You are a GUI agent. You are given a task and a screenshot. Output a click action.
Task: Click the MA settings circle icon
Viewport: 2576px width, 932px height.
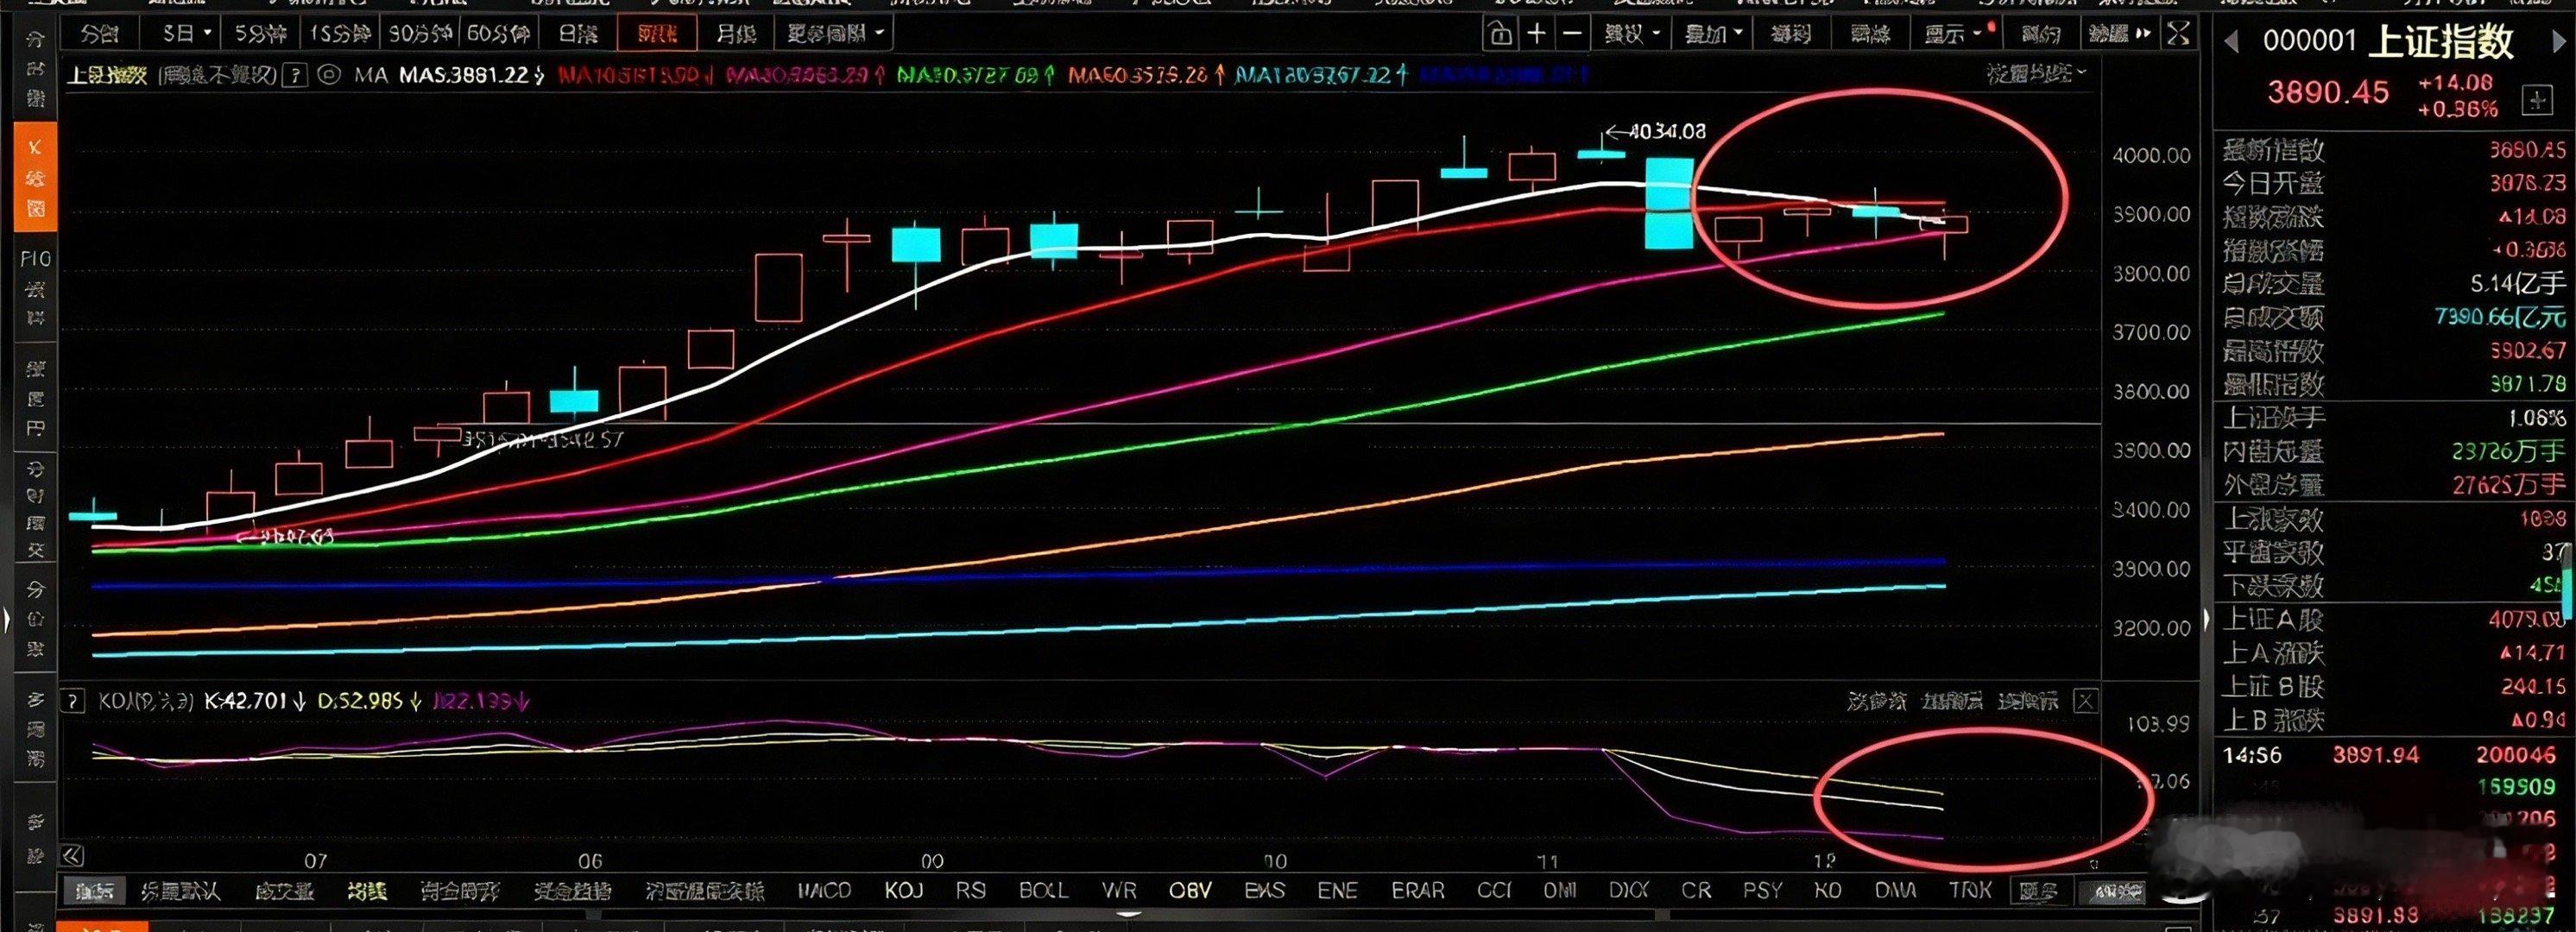point(329,75)
